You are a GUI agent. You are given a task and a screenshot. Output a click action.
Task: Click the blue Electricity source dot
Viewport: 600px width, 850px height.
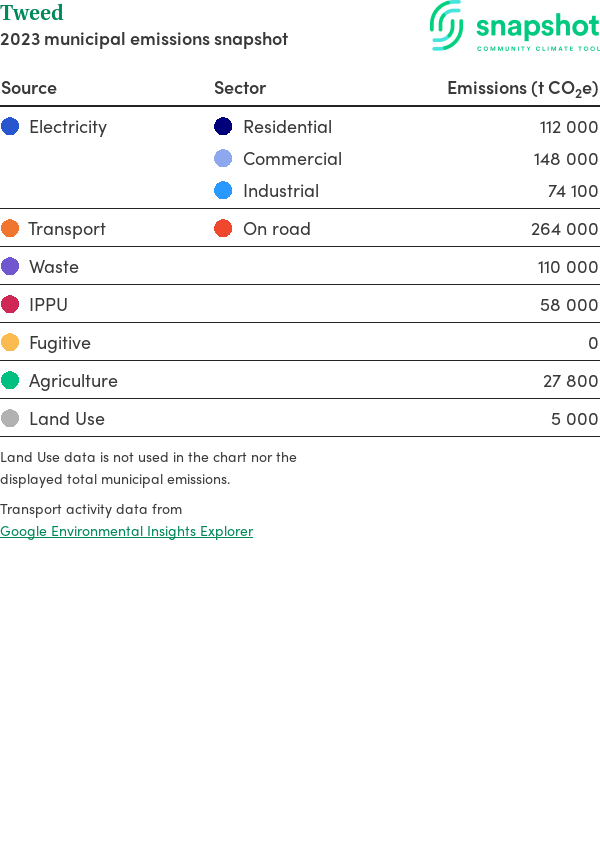pos(10,127)
